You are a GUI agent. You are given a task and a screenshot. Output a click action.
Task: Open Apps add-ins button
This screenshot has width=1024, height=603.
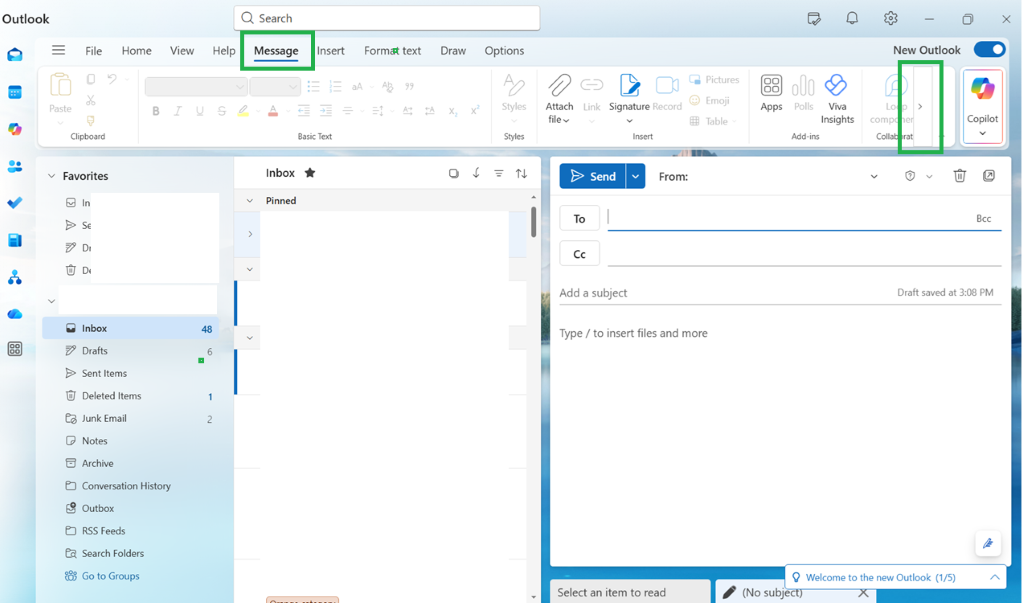click(x=771, y=93)
